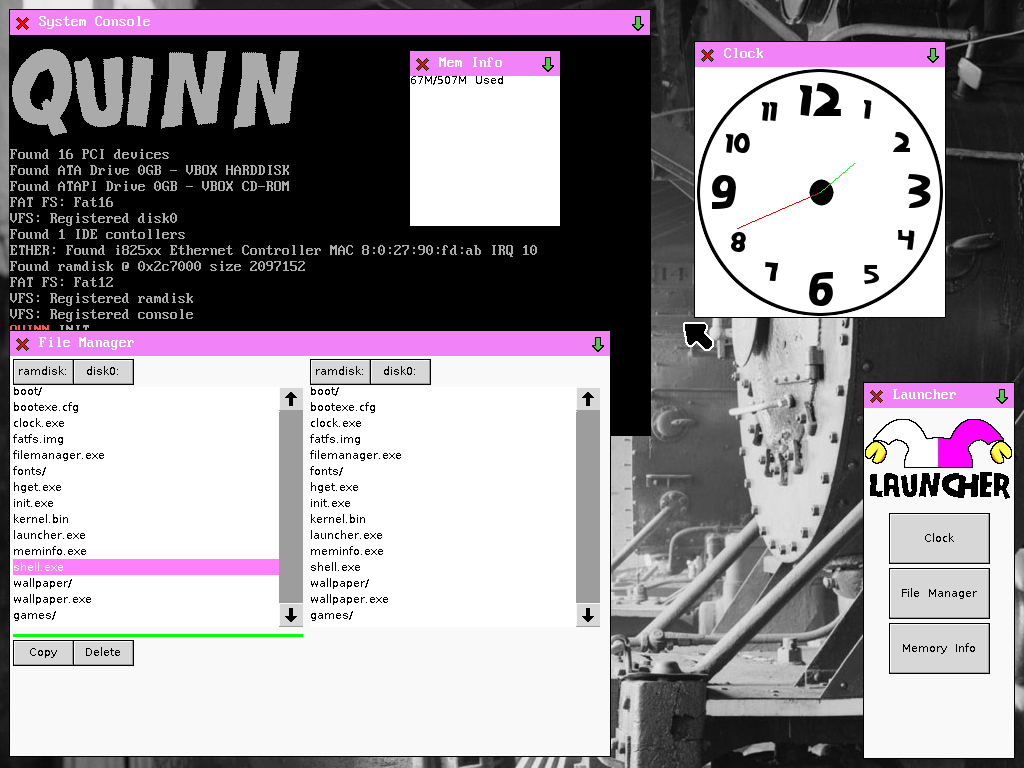Select clock.exe in the right pane
The width and height of the screenshot is (1024, 768).
pyautogui.click(x=443, y=423)
